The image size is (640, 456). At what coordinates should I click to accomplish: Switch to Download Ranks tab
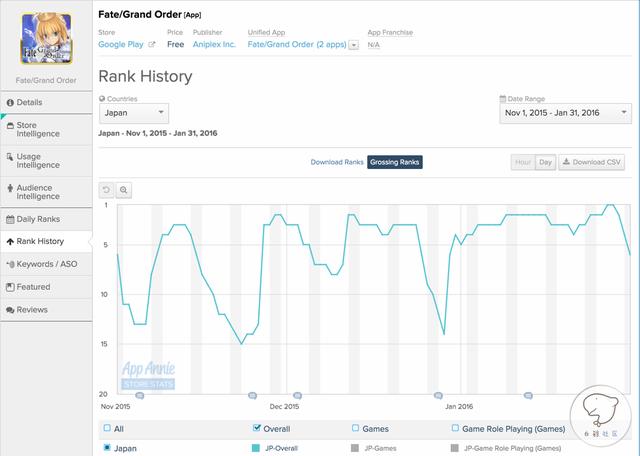[x=337, y=162]
